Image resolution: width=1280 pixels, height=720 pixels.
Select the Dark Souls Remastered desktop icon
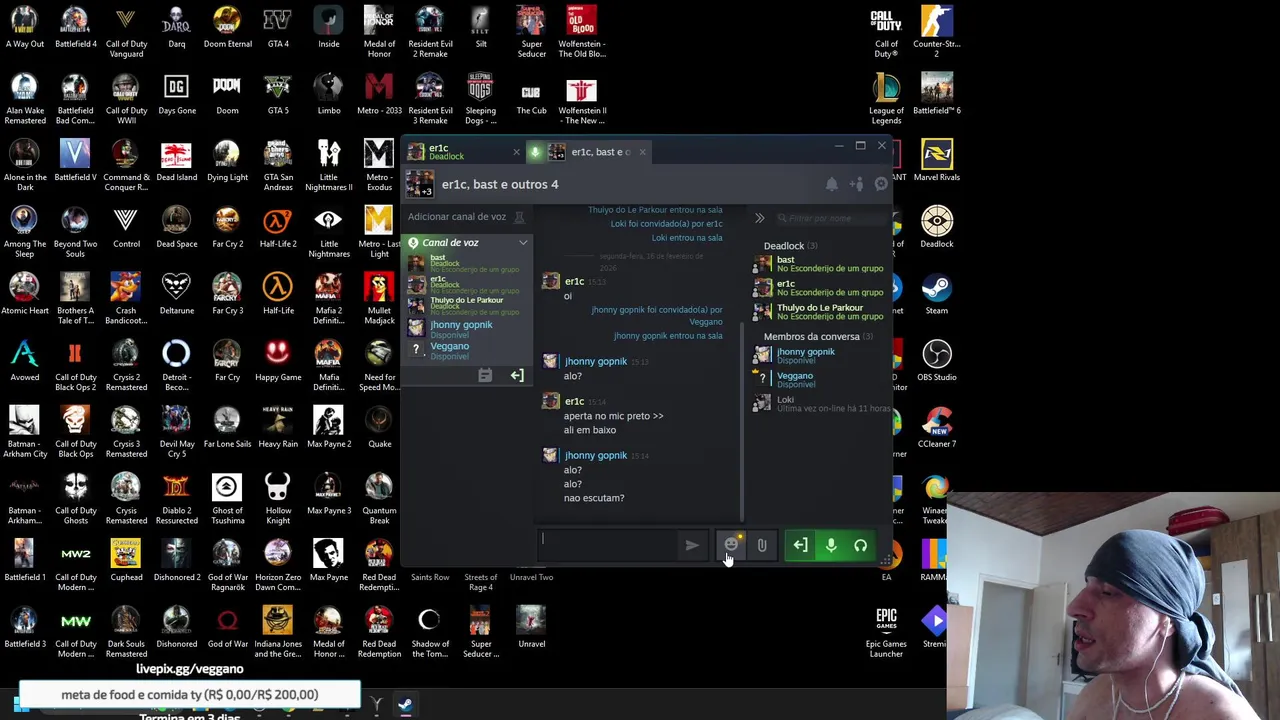(126, 633)
